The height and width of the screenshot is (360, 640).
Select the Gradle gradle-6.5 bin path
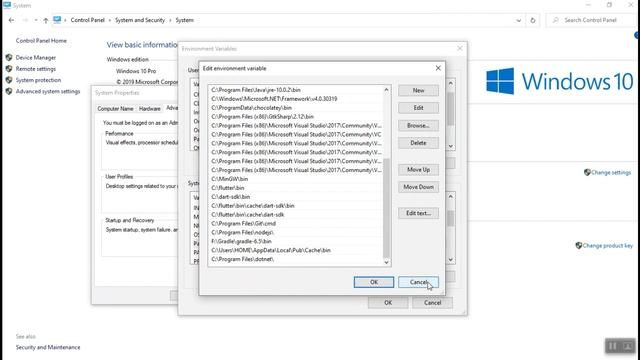click(296, 242)
